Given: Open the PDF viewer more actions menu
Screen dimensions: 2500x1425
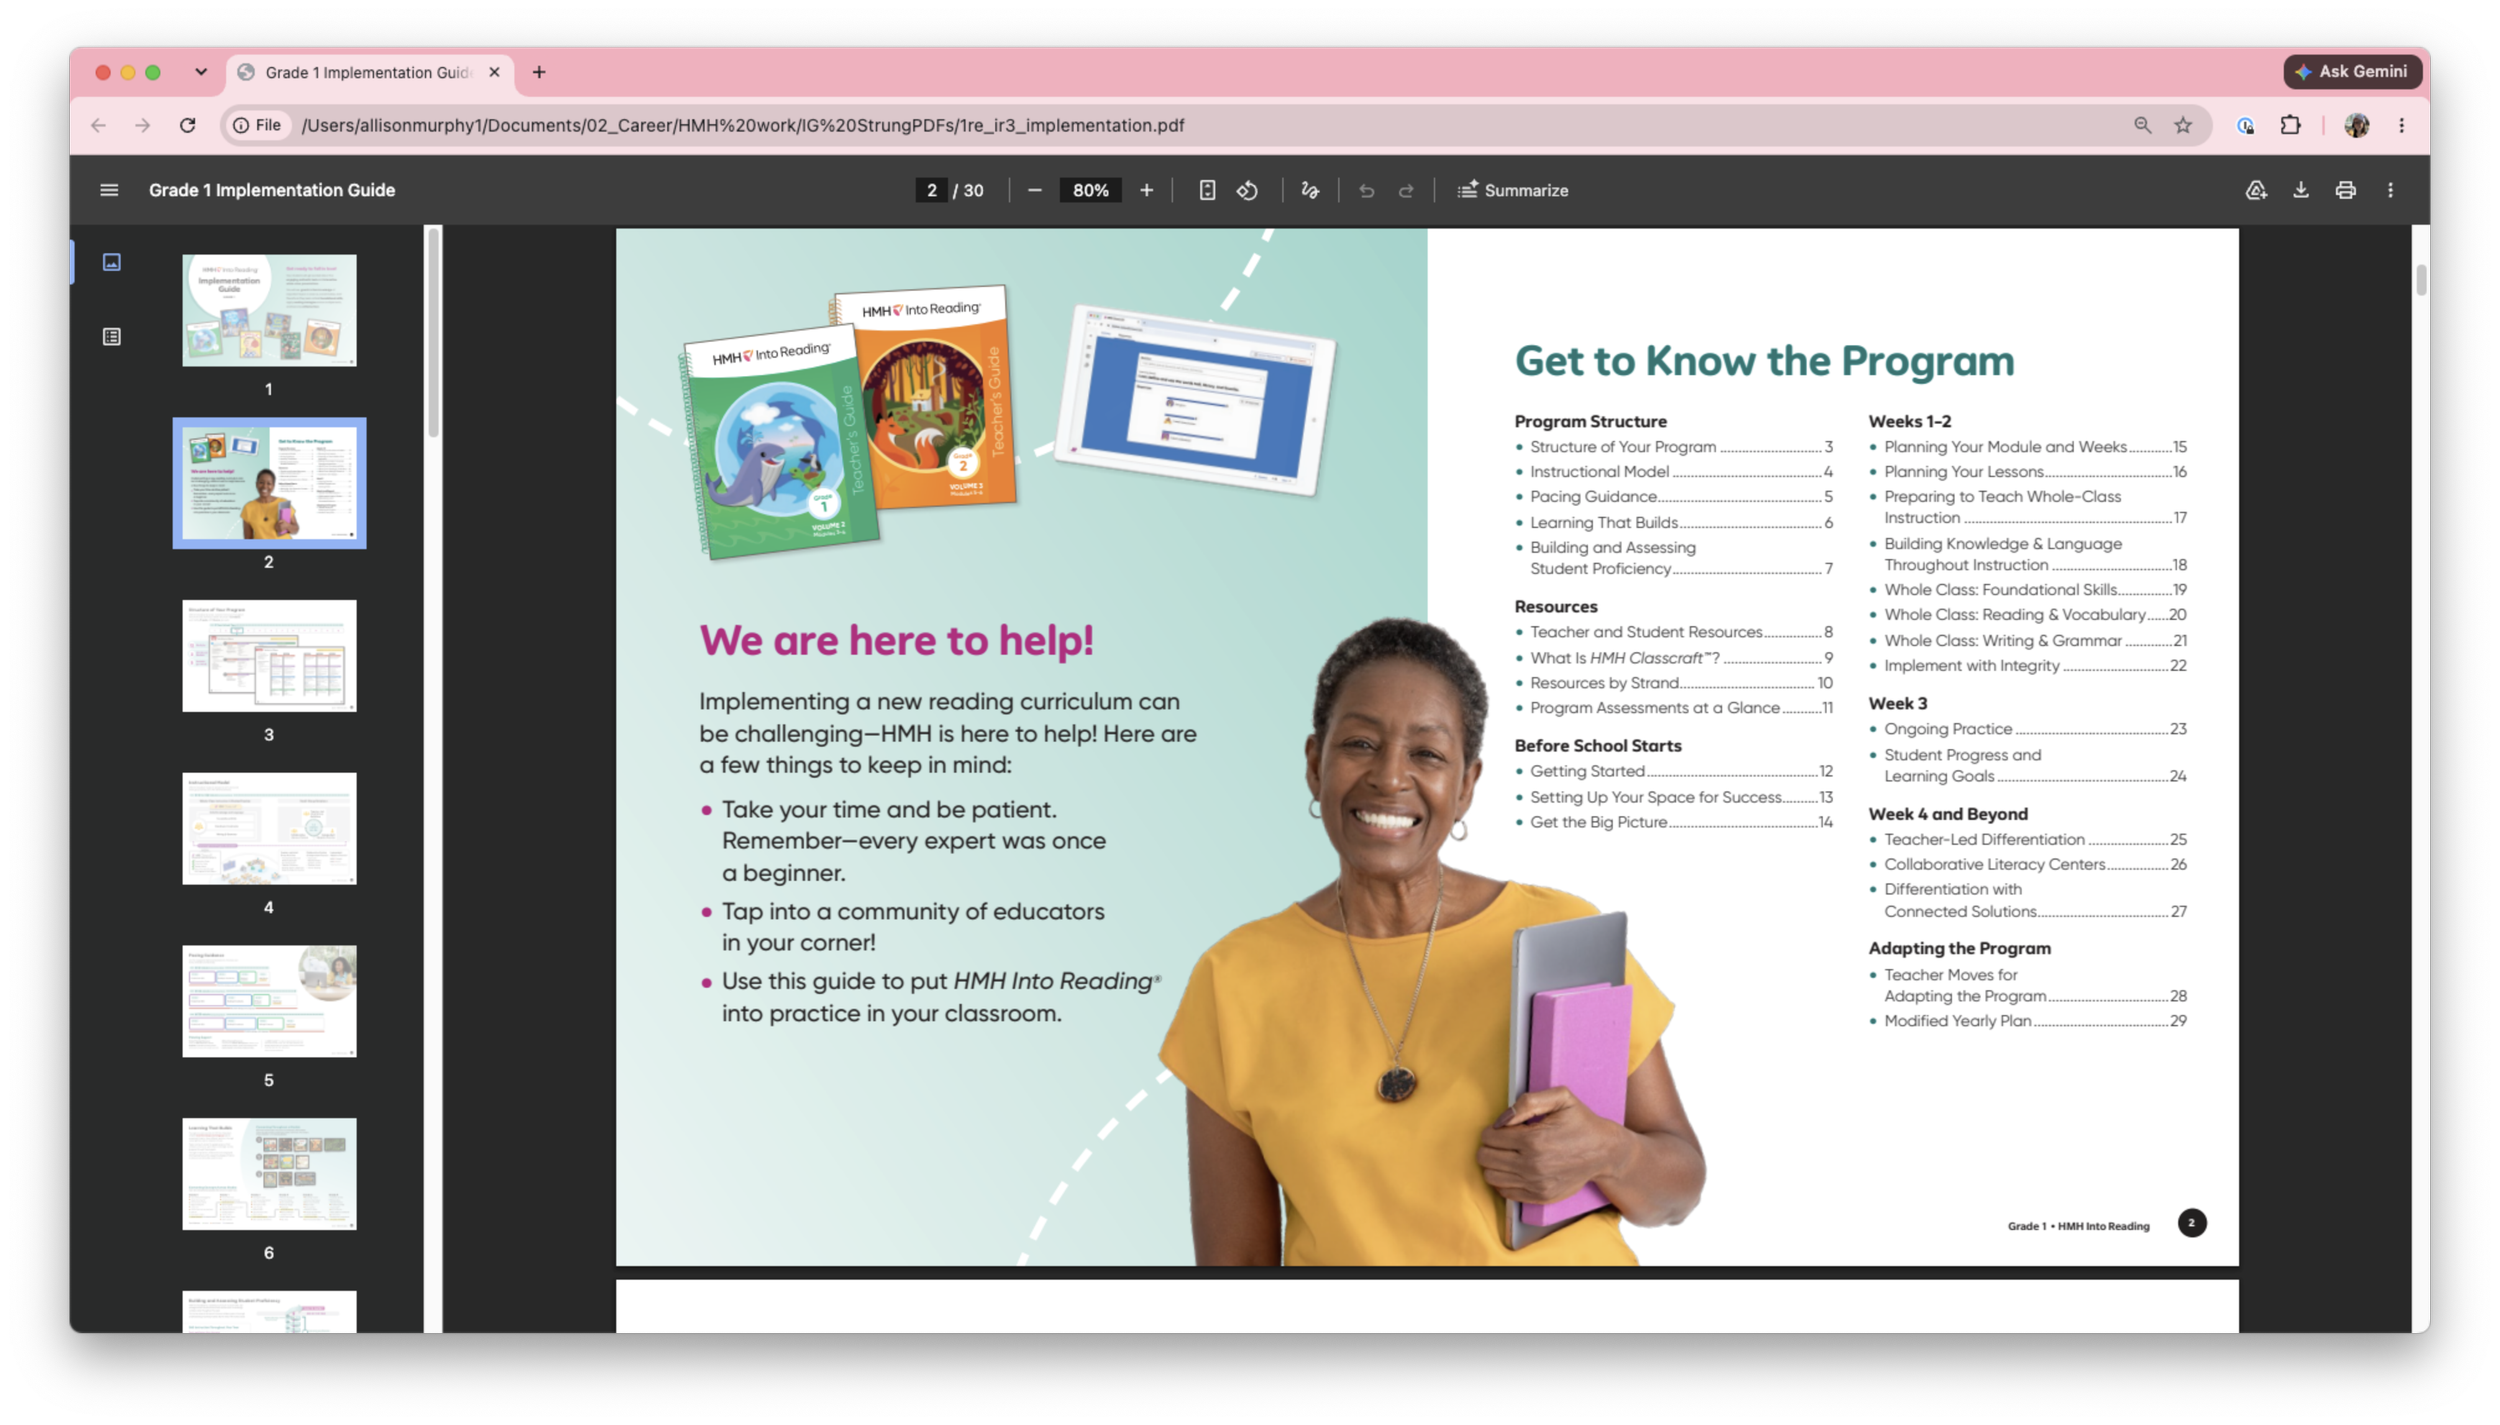Looking at the screenshot, I should [2390, 190].
